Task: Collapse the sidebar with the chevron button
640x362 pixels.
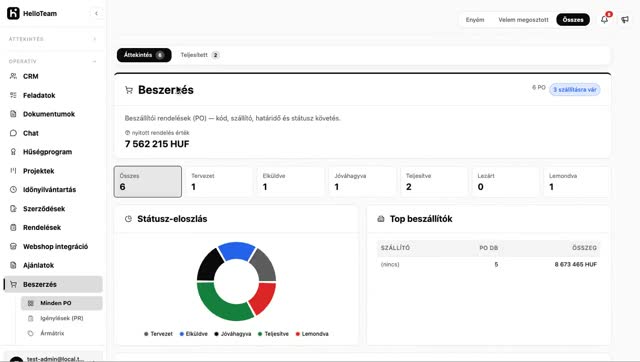Action: (96, 13)
